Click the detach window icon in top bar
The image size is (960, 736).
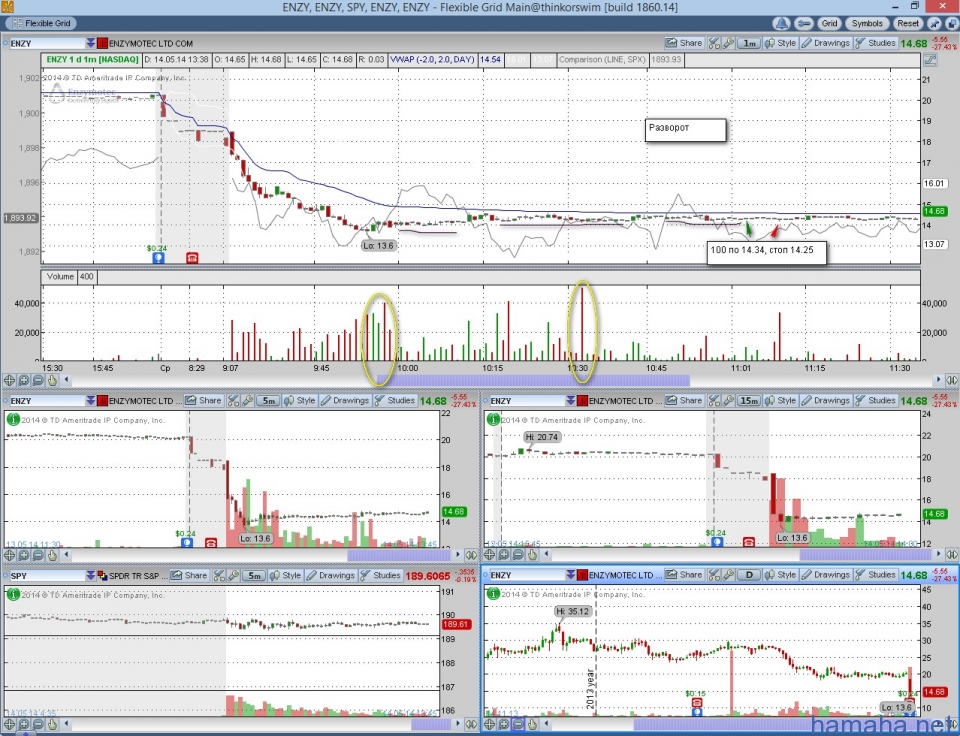952,23
